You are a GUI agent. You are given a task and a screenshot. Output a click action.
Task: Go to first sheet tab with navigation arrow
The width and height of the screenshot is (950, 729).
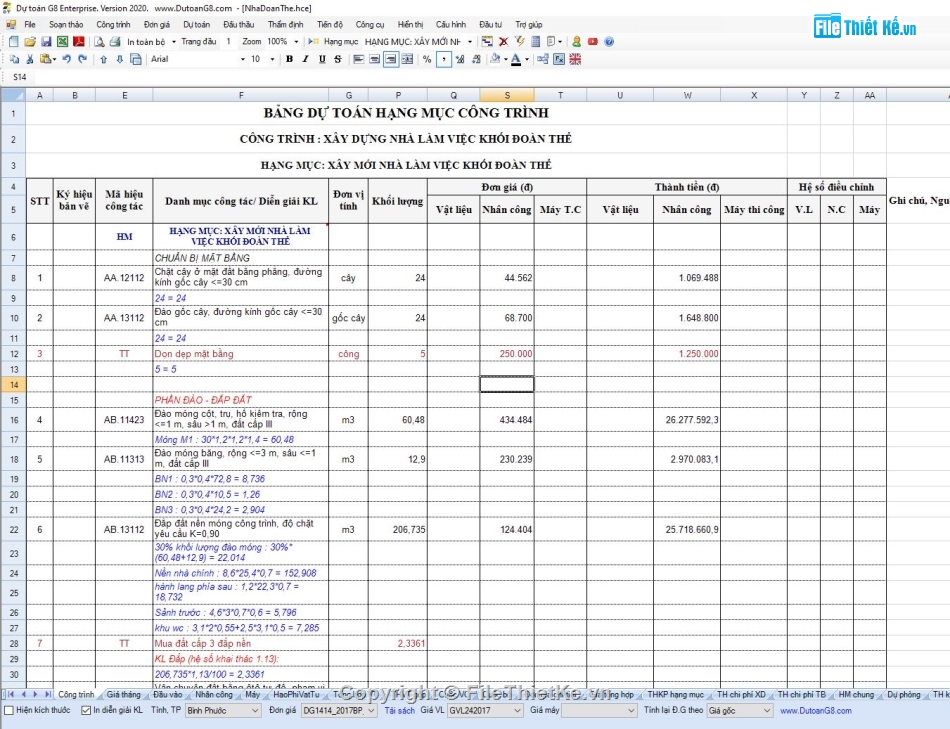click(x=10, y=694)
